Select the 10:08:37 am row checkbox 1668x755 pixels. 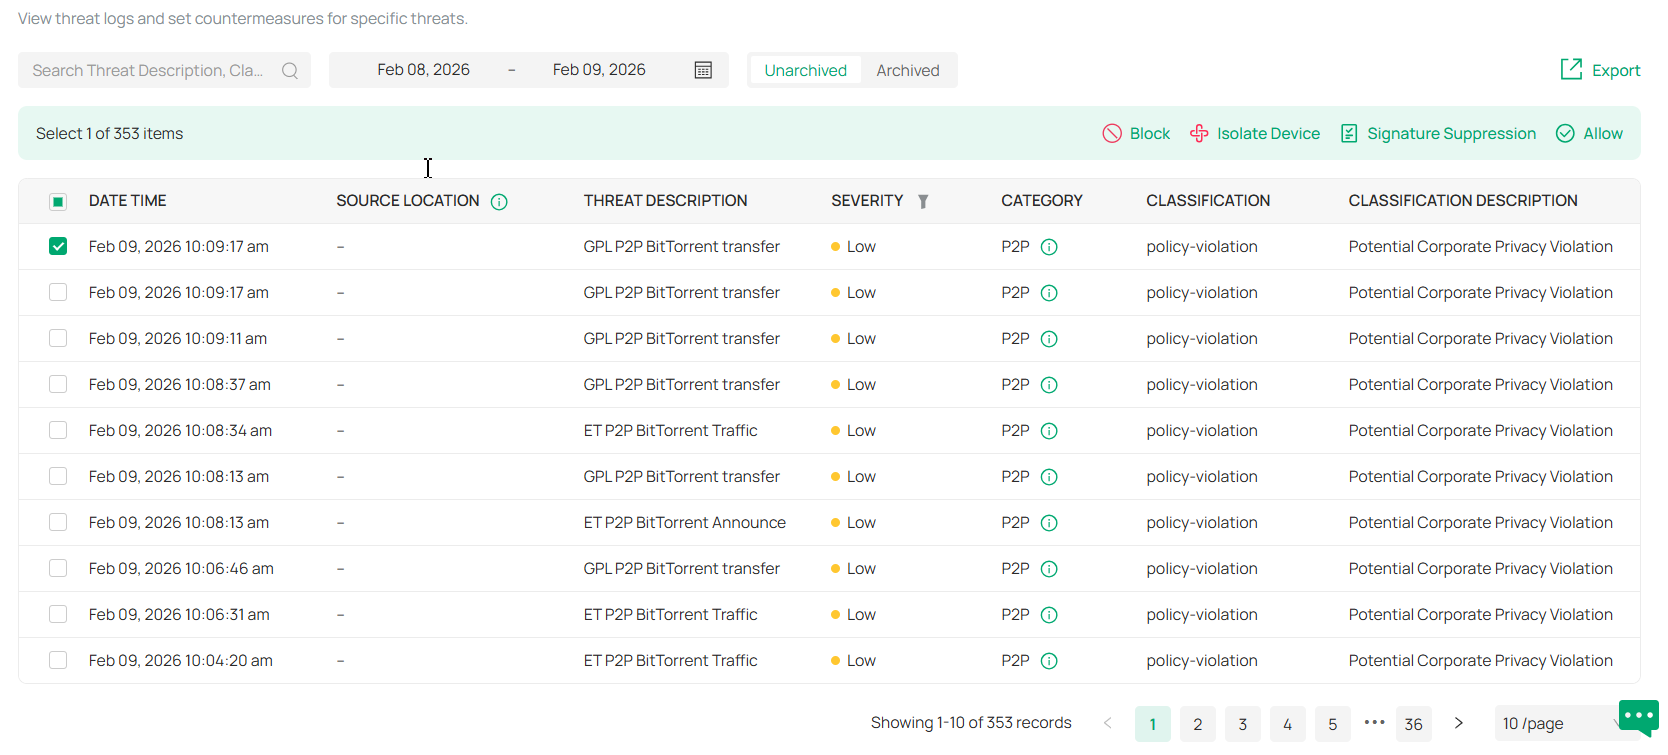(x=58, y=384)
